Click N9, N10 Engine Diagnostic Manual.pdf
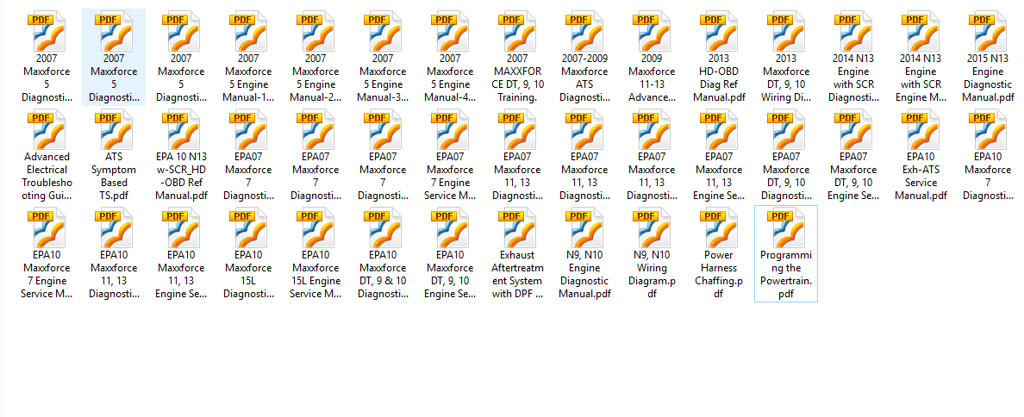The image size is (1024, 417). pyautogui.click(x=584, y=254)
